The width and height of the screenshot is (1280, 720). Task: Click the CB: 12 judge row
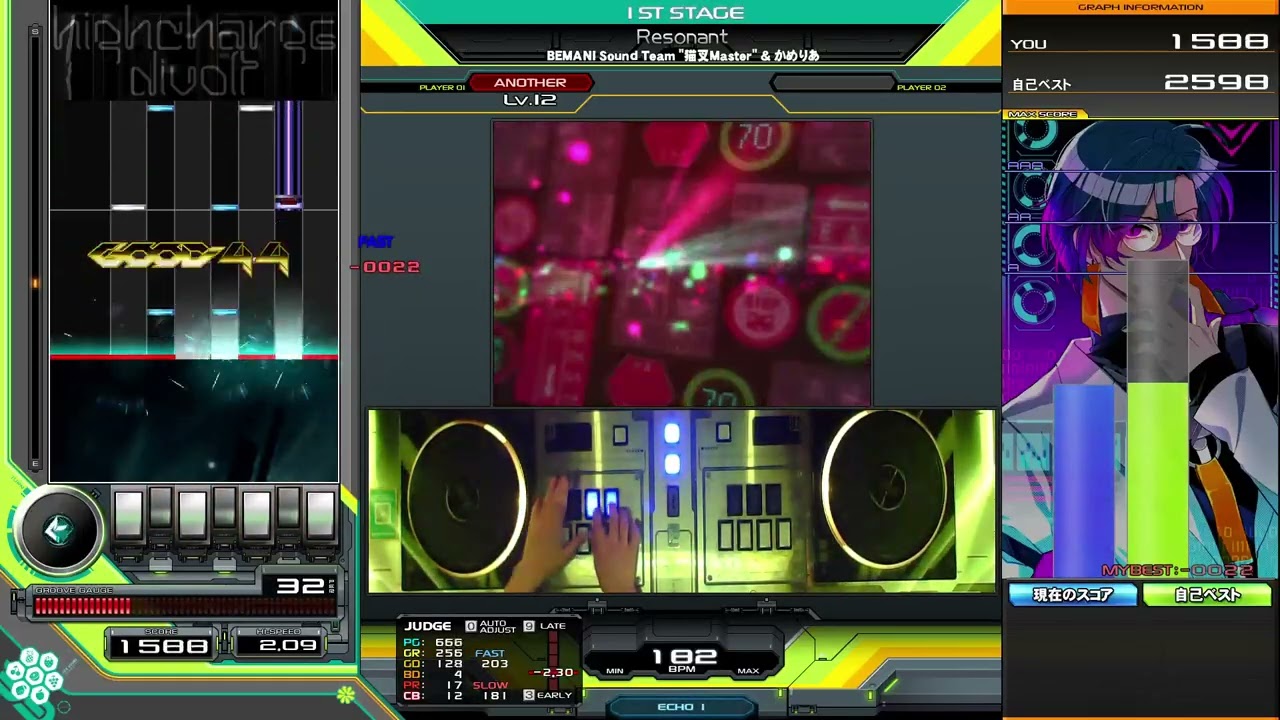tap(433, 695)
